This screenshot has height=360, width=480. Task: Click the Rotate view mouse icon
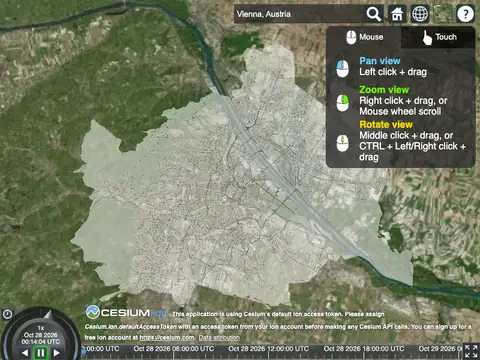[x=342, y=143]
